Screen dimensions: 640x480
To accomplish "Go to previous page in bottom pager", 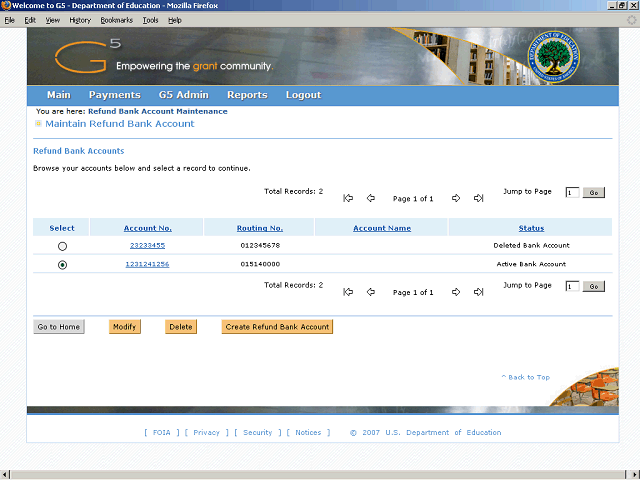I will coord(371,292).
